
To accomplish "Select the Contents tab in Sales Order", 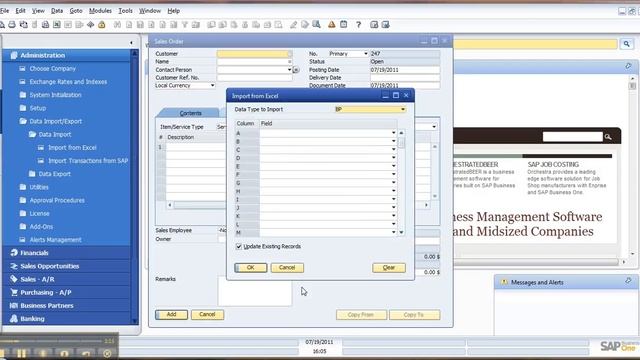I will [x=190, y=113].
